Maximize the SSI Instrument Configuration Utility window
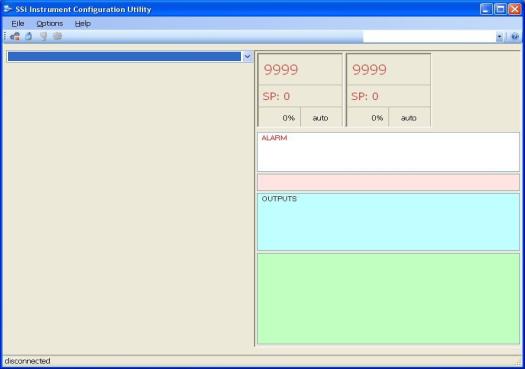The image size is (525, 369). tap(500, 9)
